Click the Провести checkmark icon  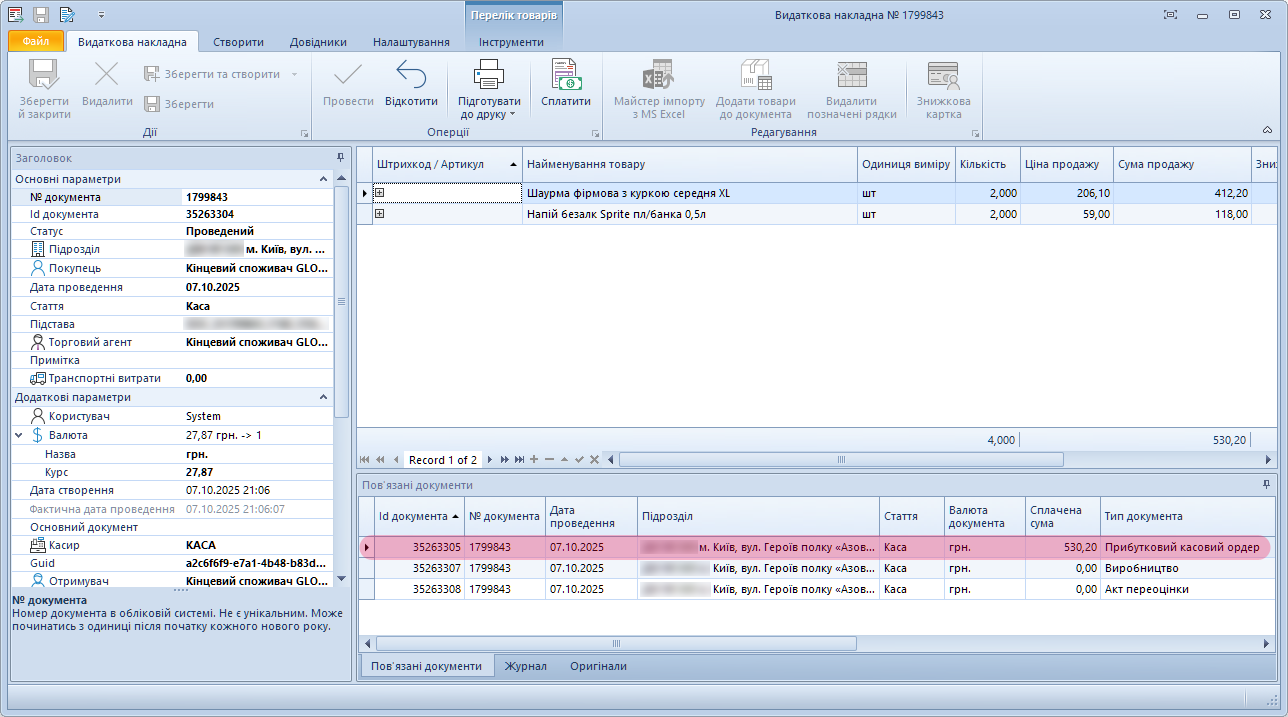pyautogui.click(x=348, y=76)
